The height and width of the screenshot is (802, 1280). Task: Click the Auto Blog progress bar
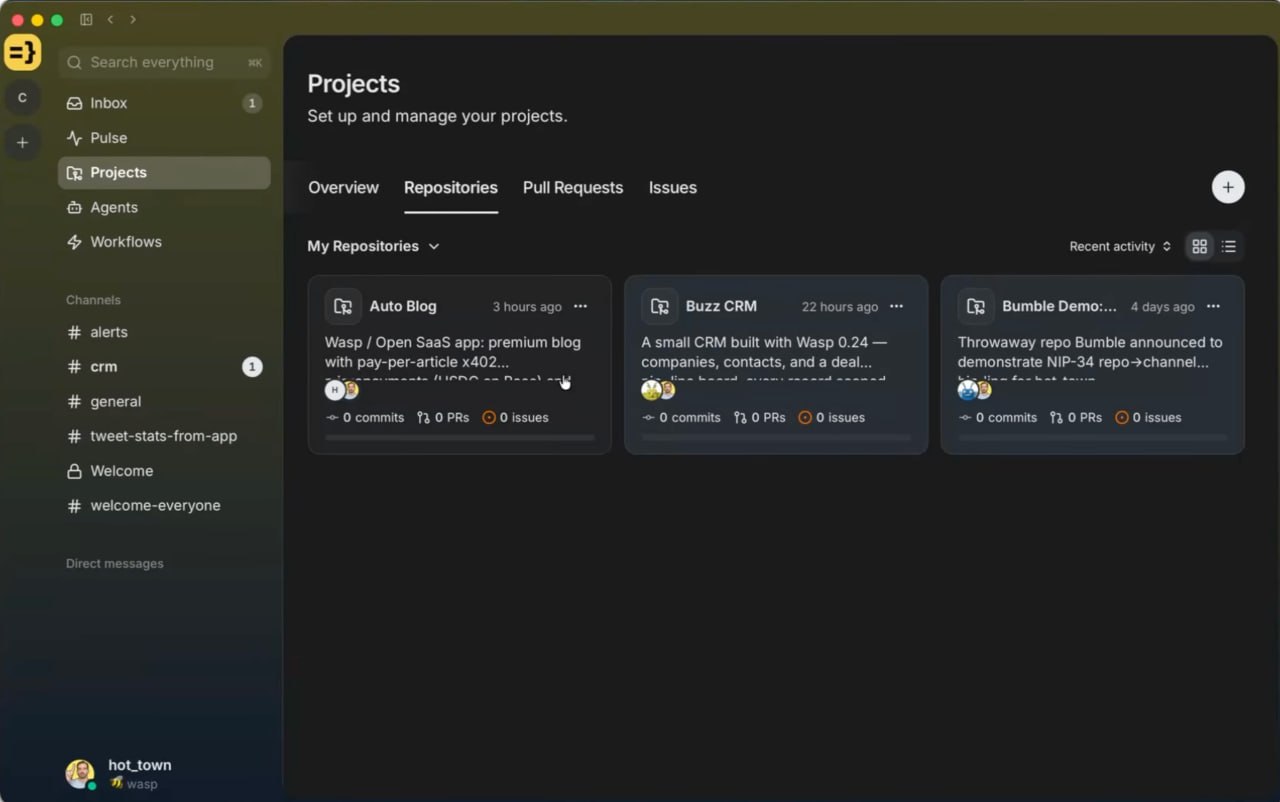click(460, 437)
